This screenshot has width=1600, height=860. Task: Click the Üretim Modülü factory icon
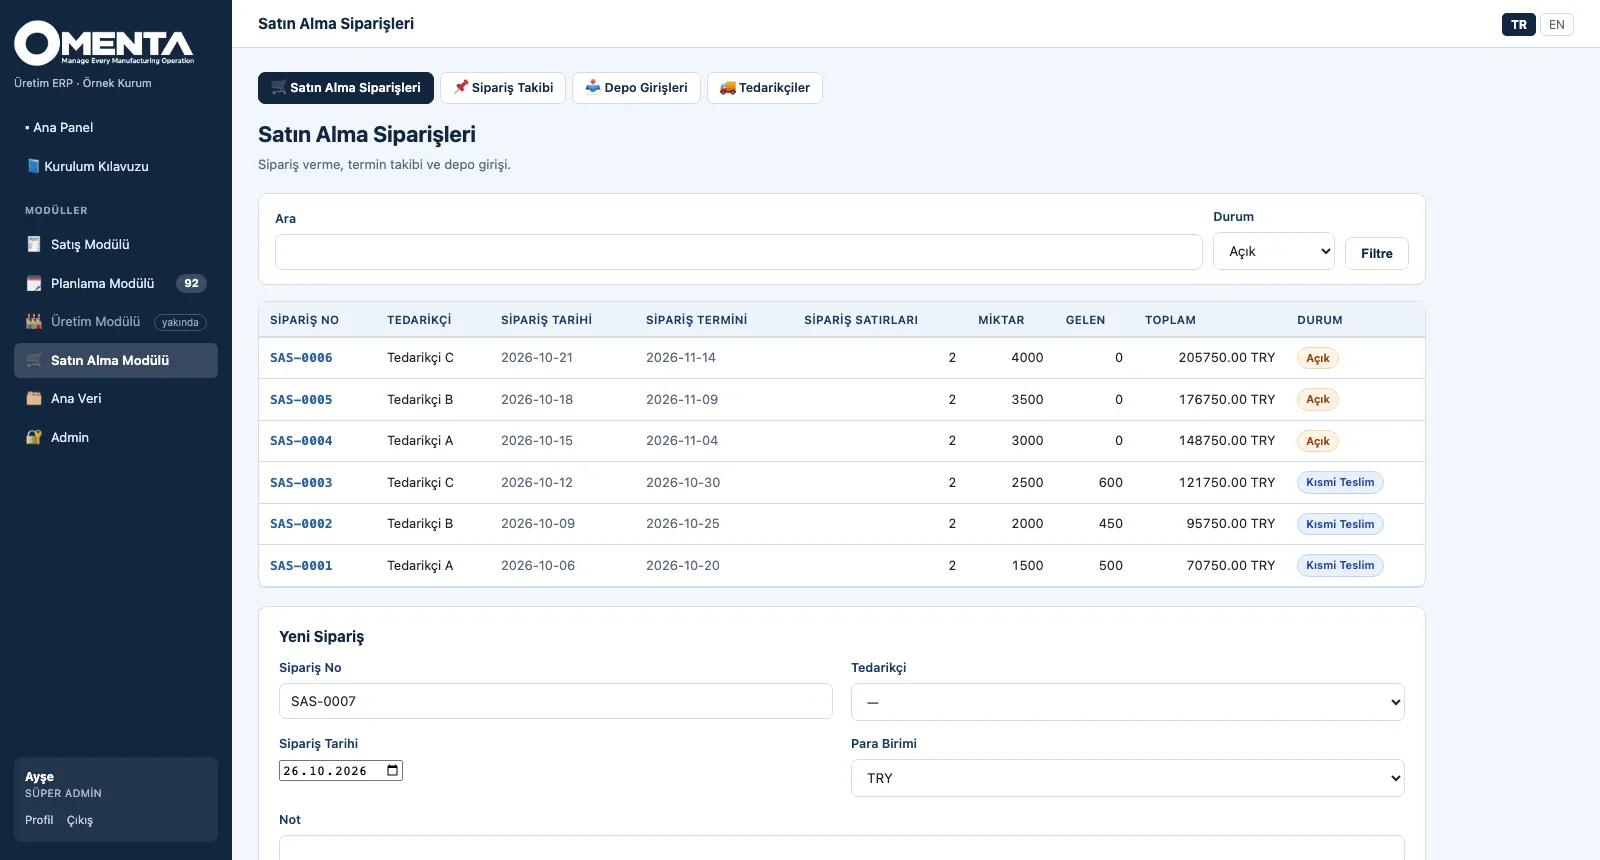34,321
